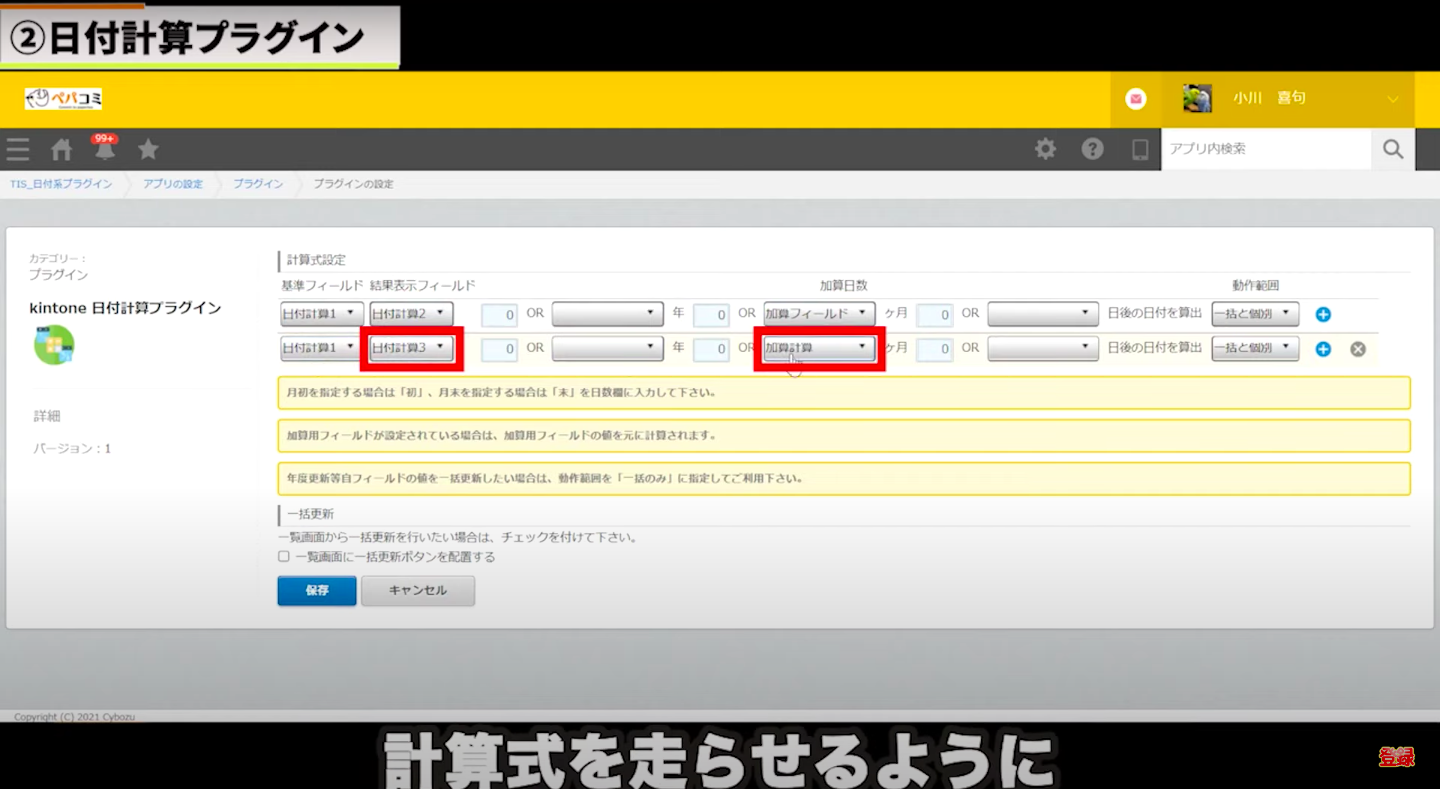The height and width of the screenshot is (789, 1440).
Task: Click the アプリ内検索 search field
Action: point(1265,150)
